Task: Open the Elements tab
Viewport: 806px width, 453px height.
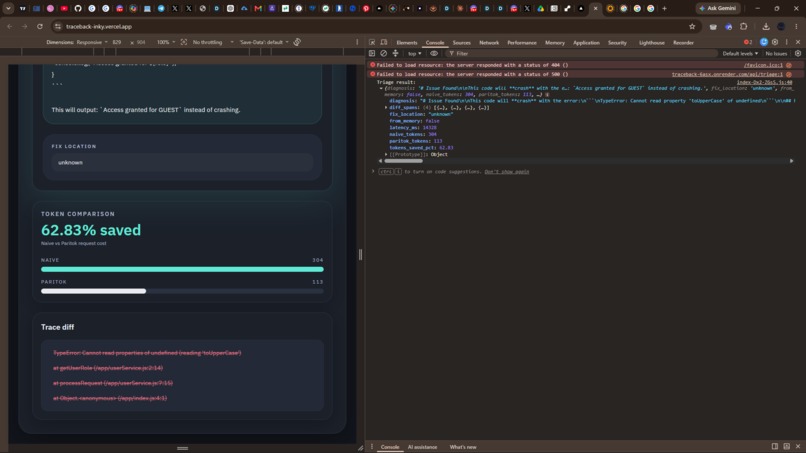Action: pos(407,43)
